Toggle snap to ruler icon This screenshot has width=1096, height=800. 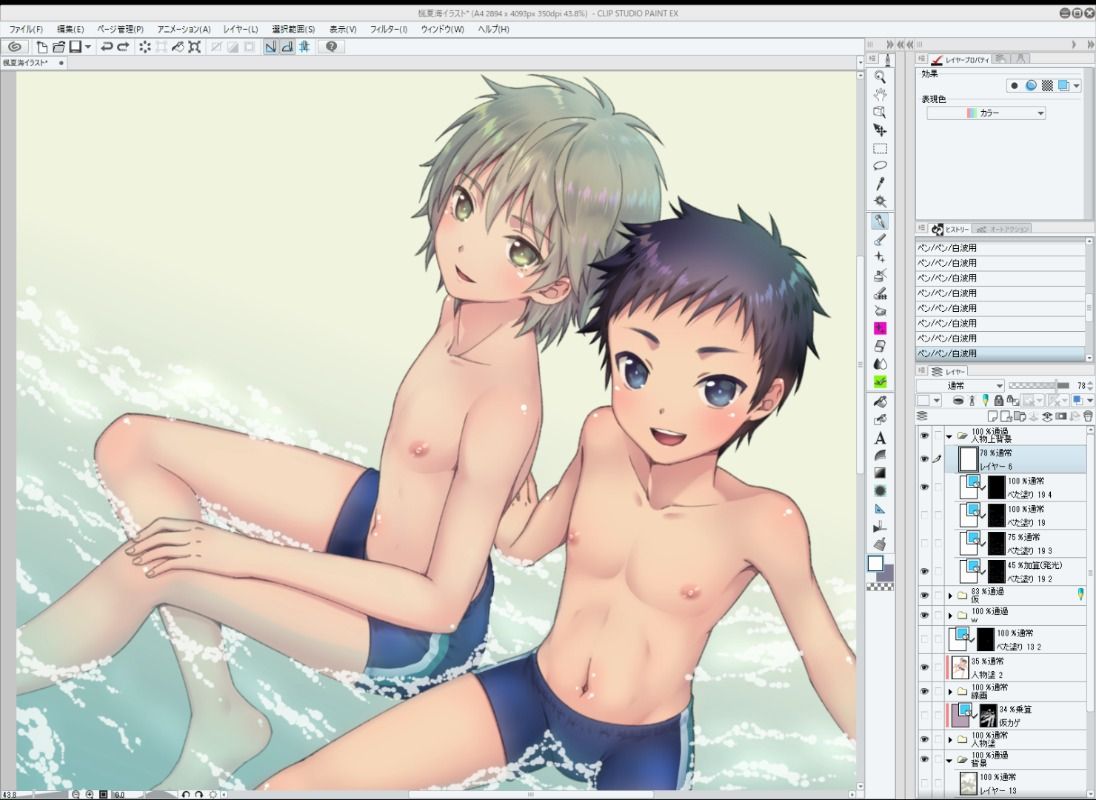point(271,47)
